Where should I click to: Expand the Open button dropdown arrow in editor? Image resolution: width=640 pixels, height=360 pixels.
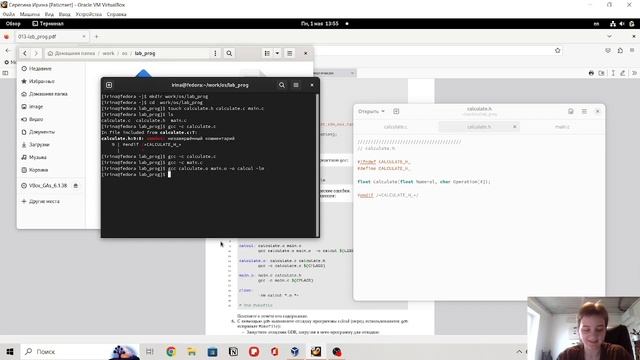point(383,111)
